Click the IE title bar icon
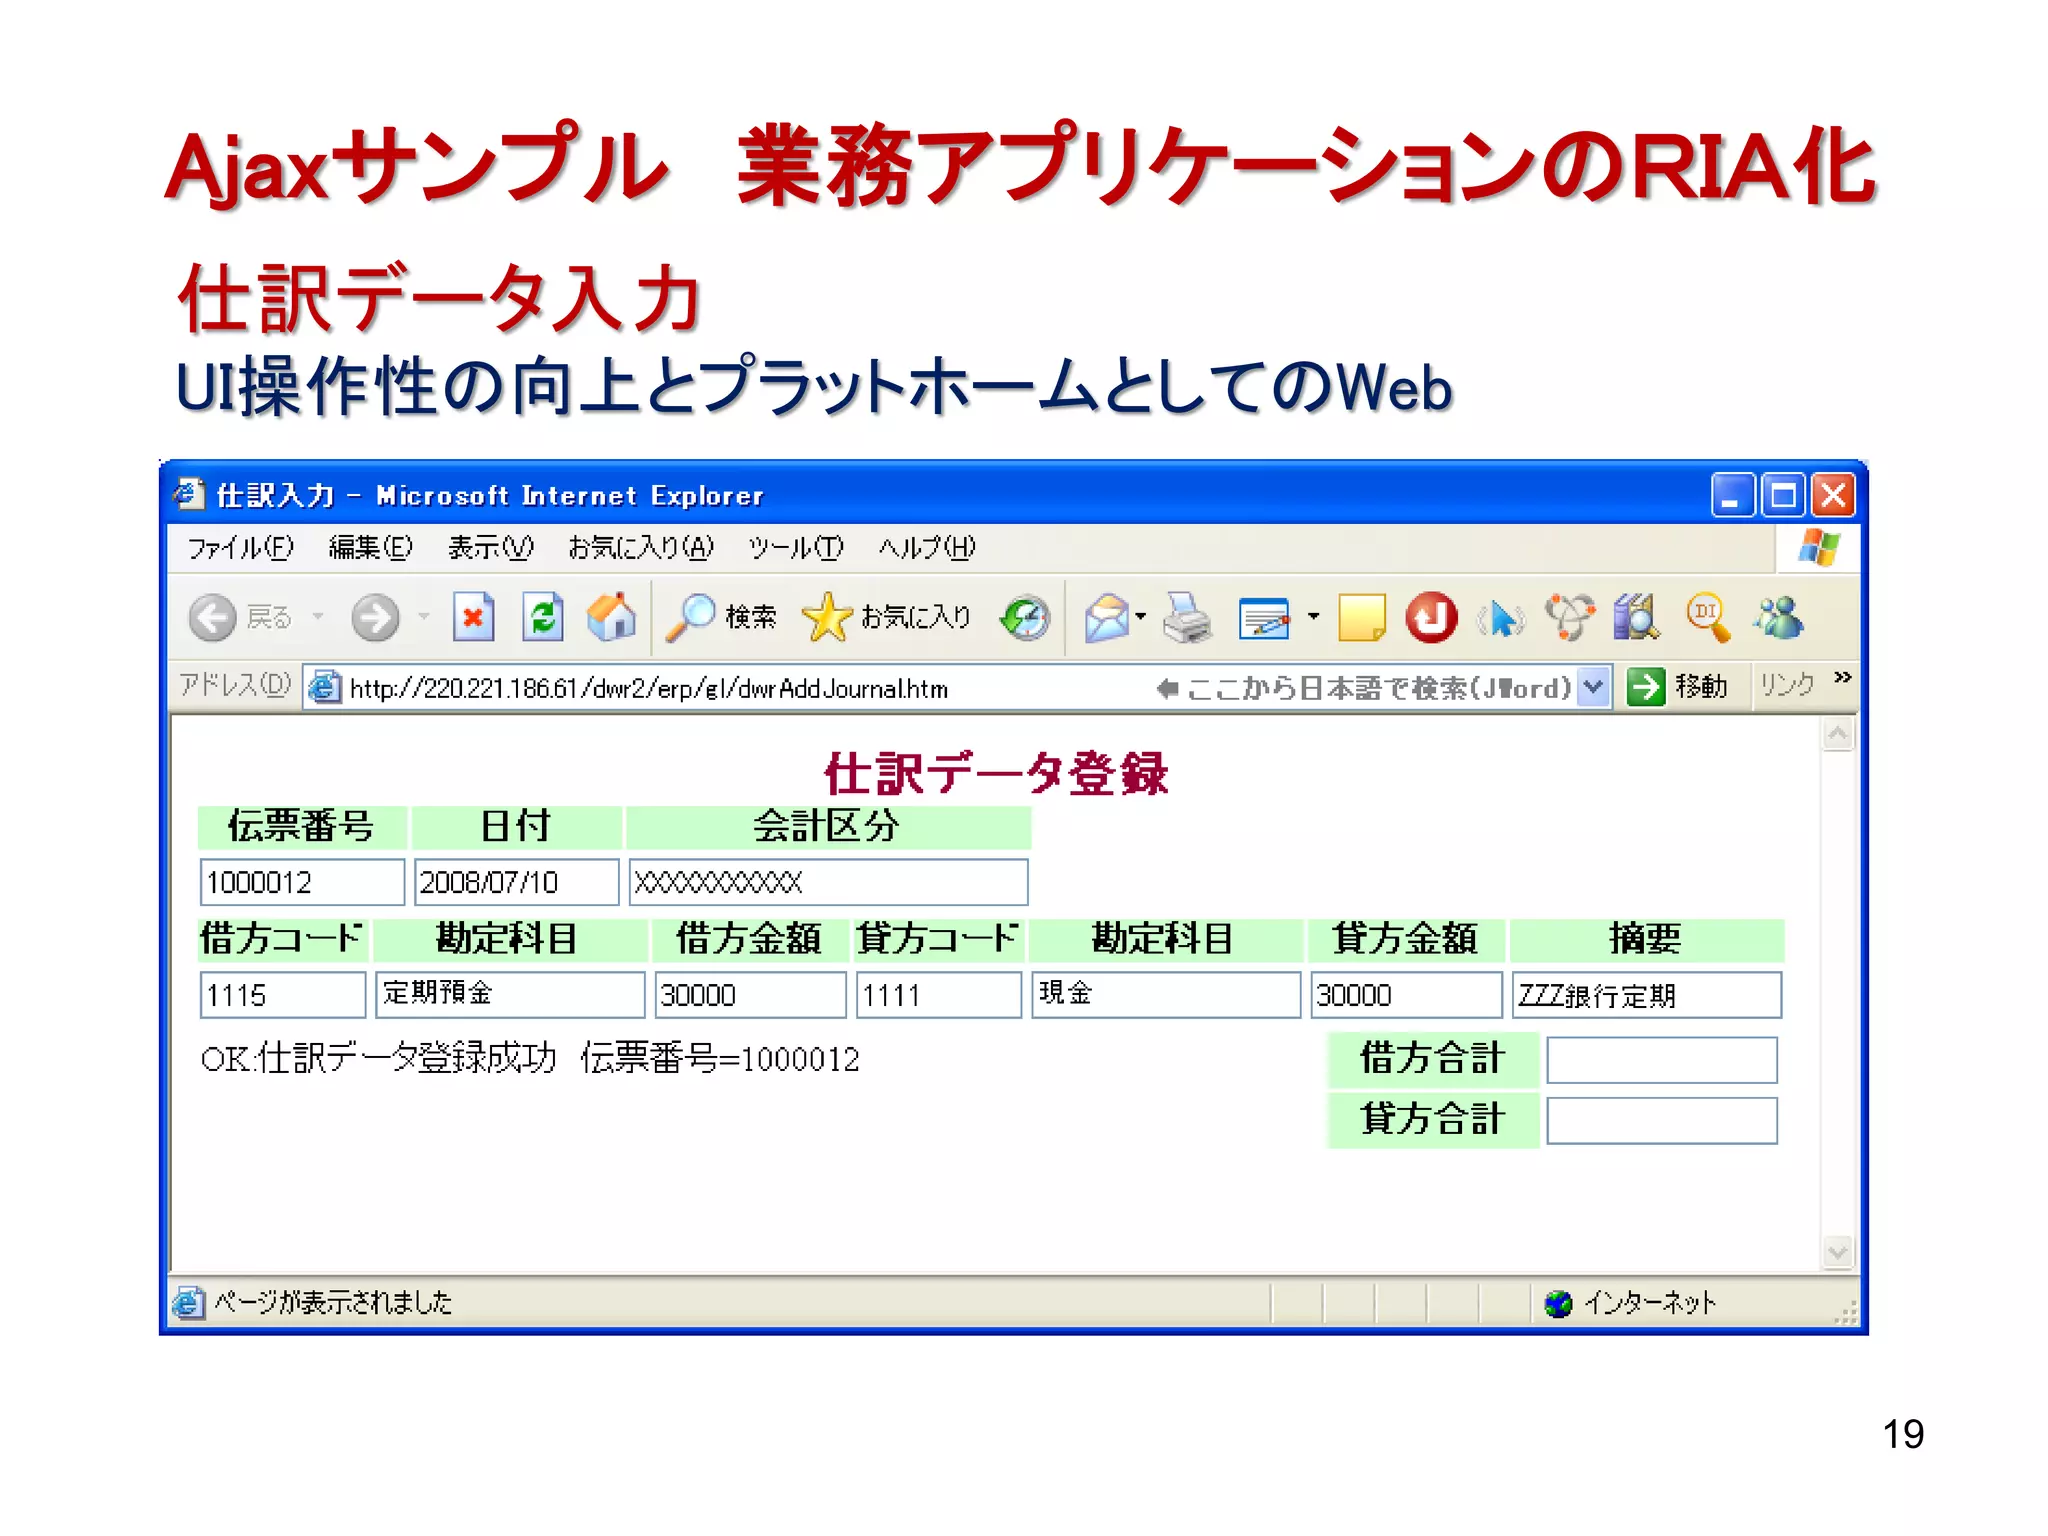The width and height of the screenshot is (2048, 1536). click(188, 495)
